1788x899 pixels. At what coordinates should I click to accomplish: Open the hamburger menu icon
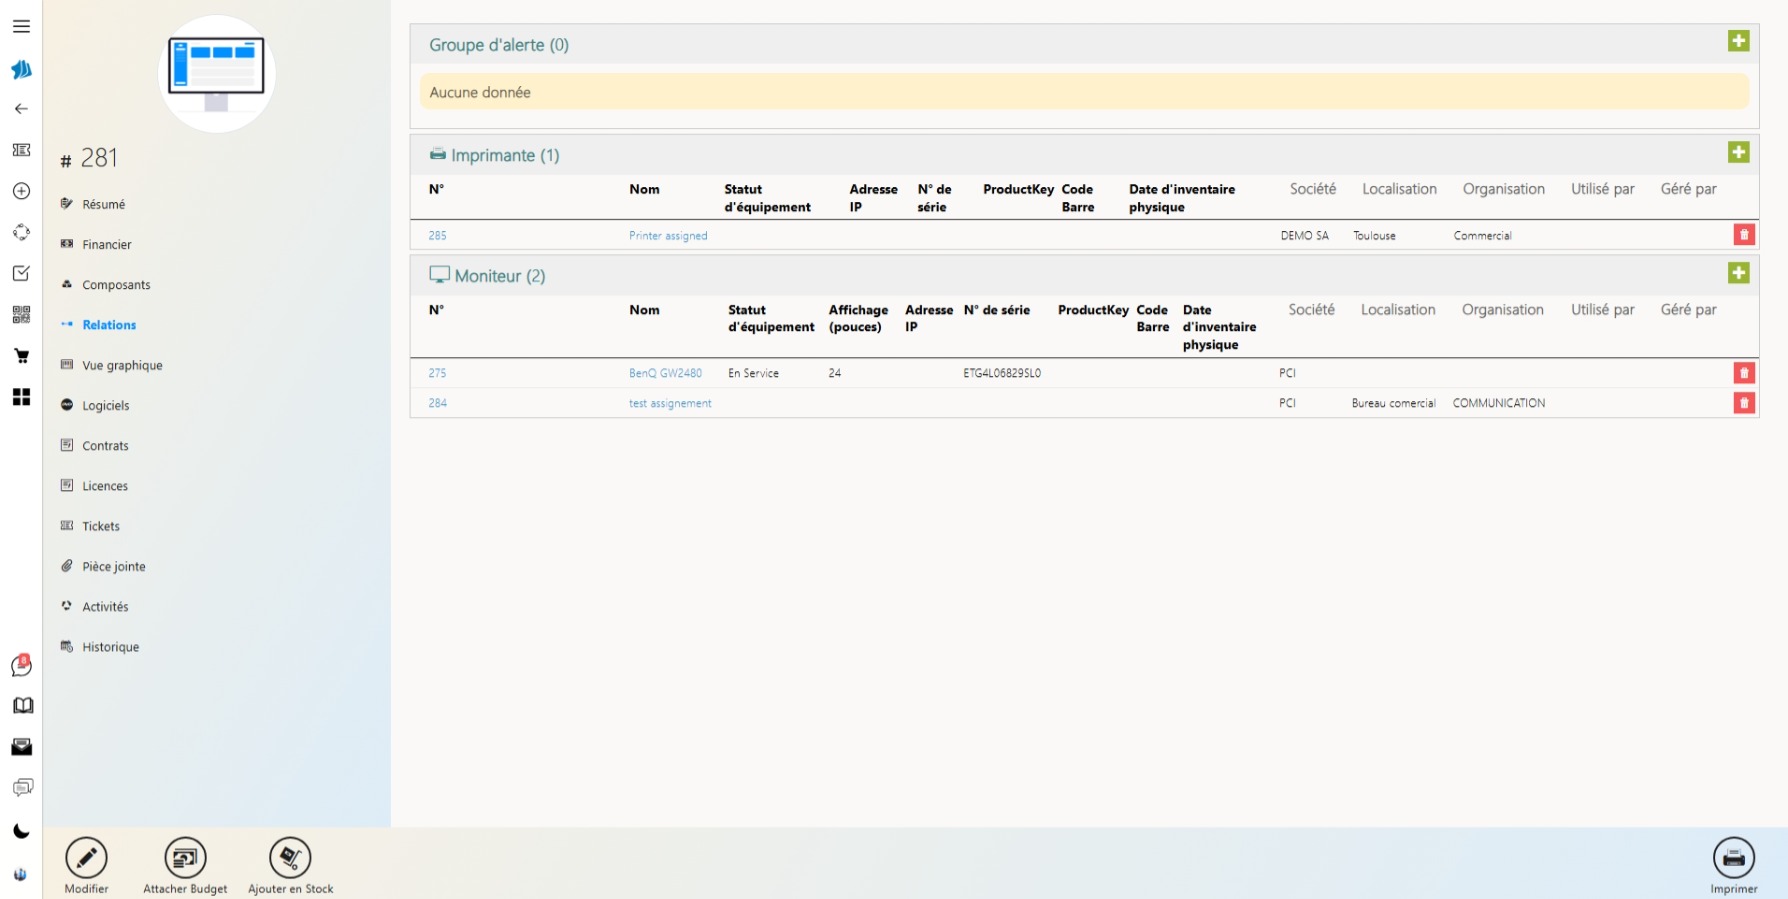pos(21,27)
